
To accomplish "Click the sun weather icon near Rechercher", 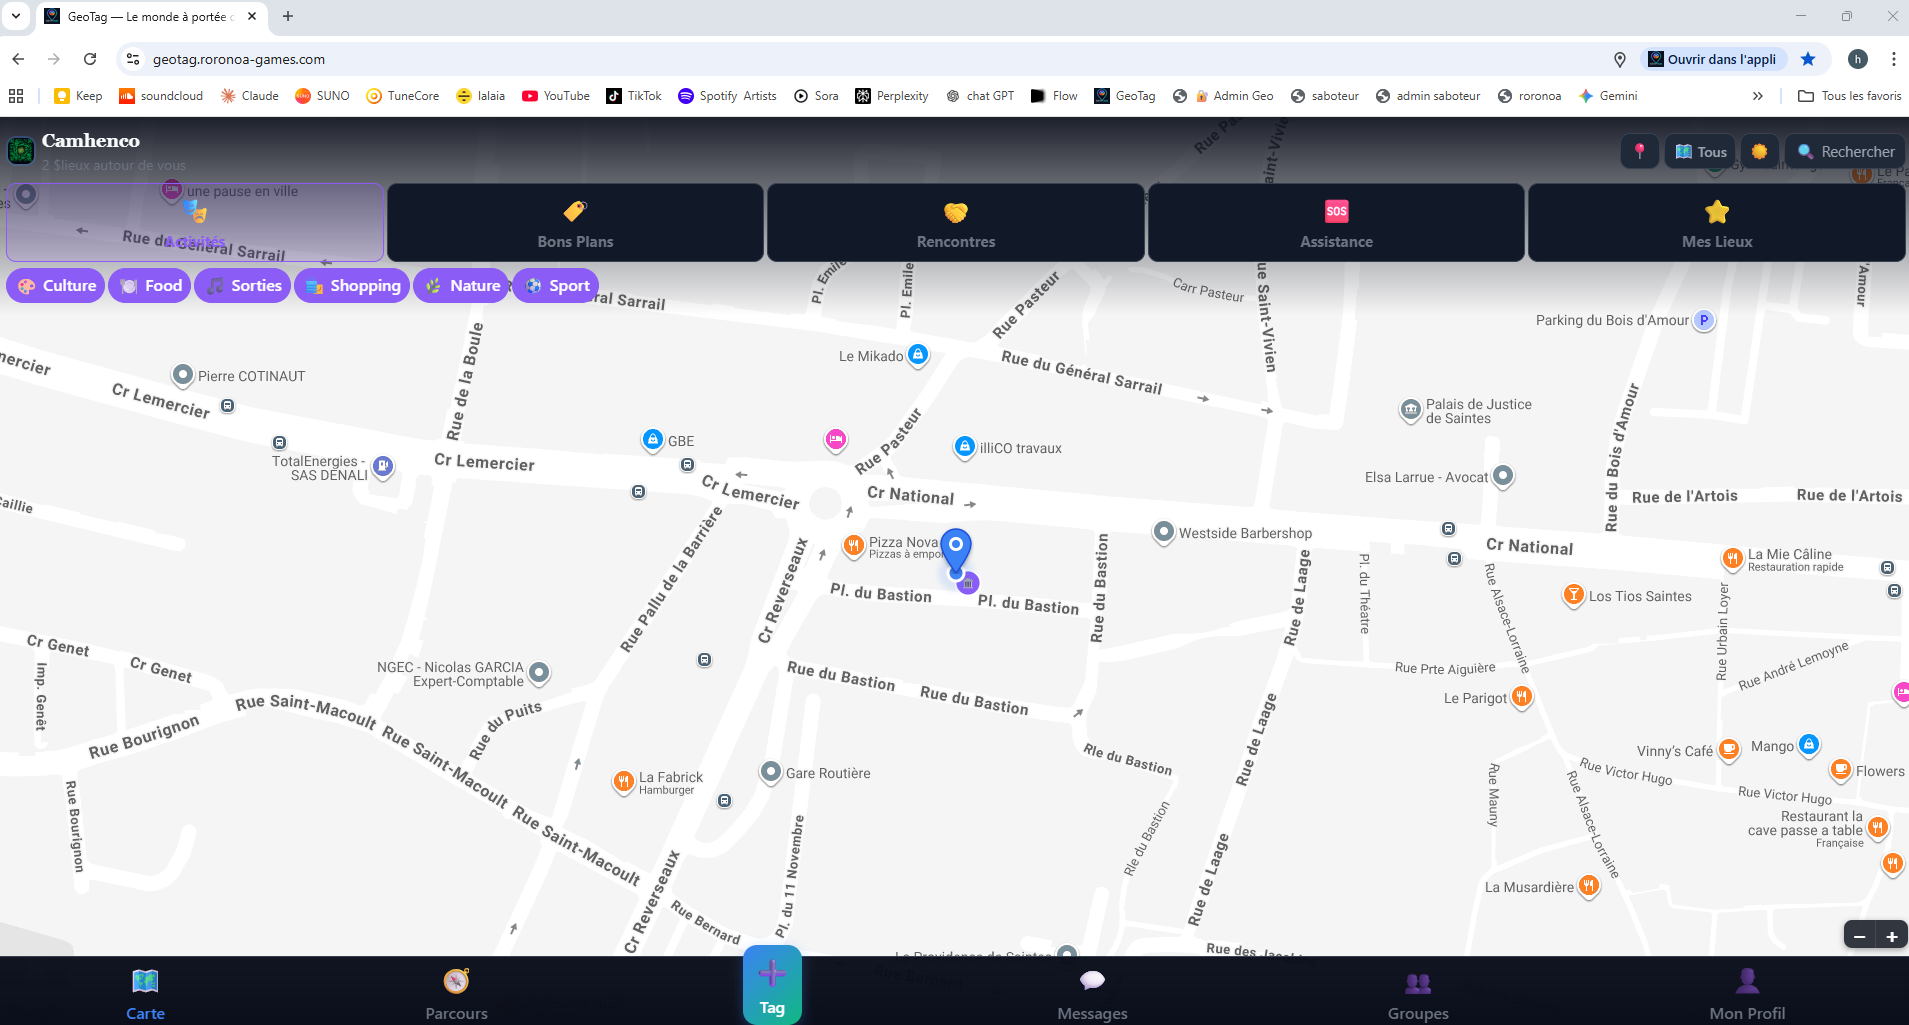I will pyautogui.click(x=1760, y=150).
